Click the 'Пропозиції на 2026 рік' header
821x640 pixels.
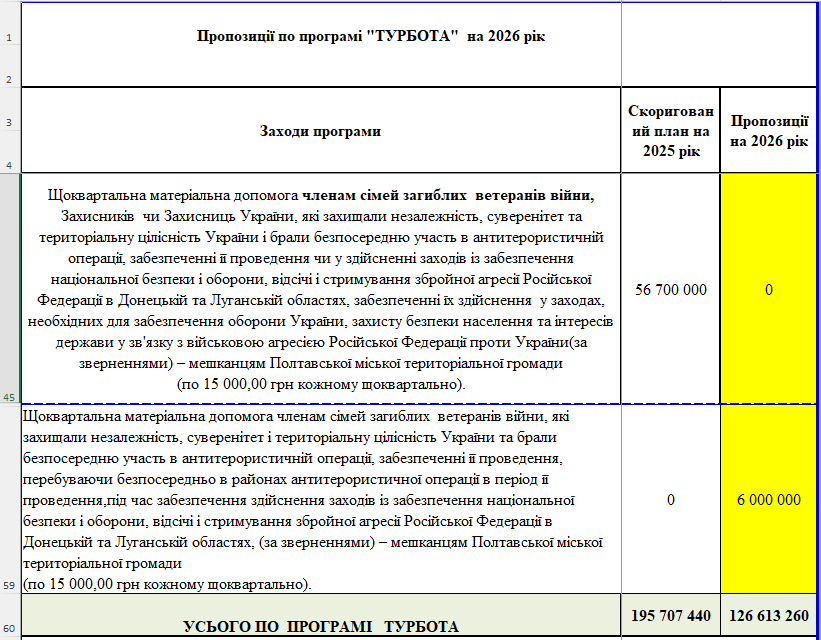[x=769, y=131]
